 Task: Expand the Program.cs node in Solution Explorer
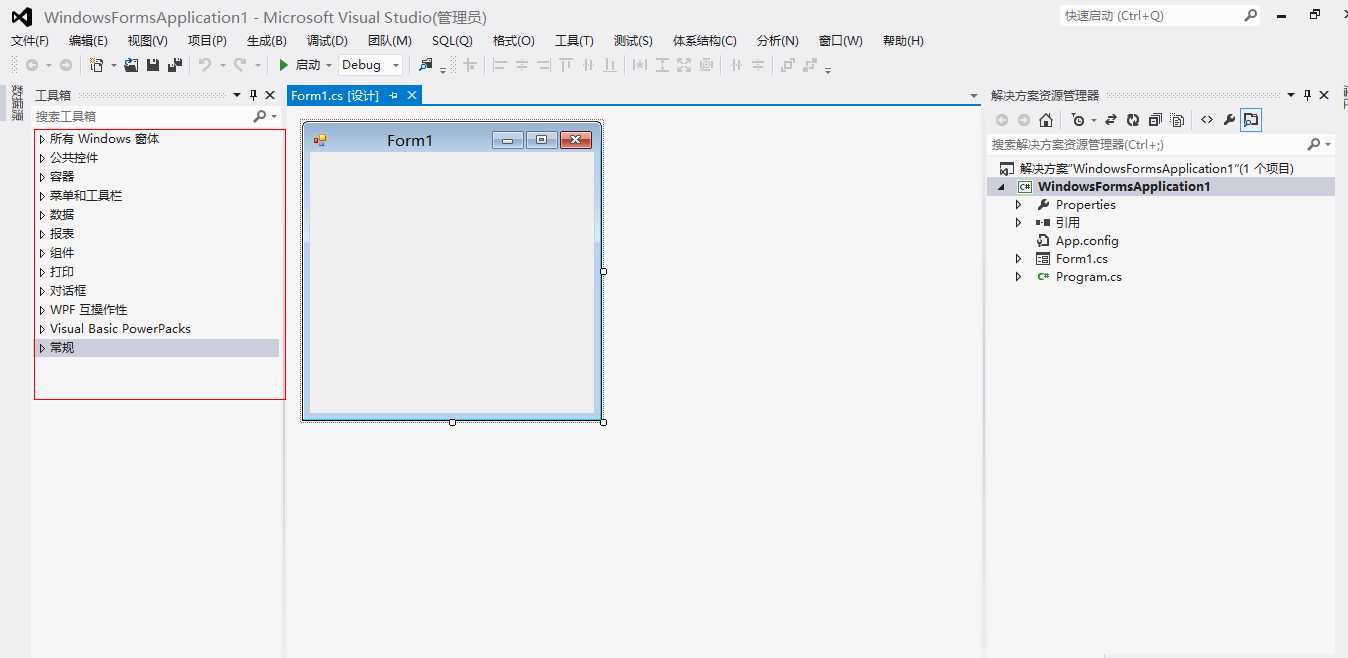pos(1019,276)
